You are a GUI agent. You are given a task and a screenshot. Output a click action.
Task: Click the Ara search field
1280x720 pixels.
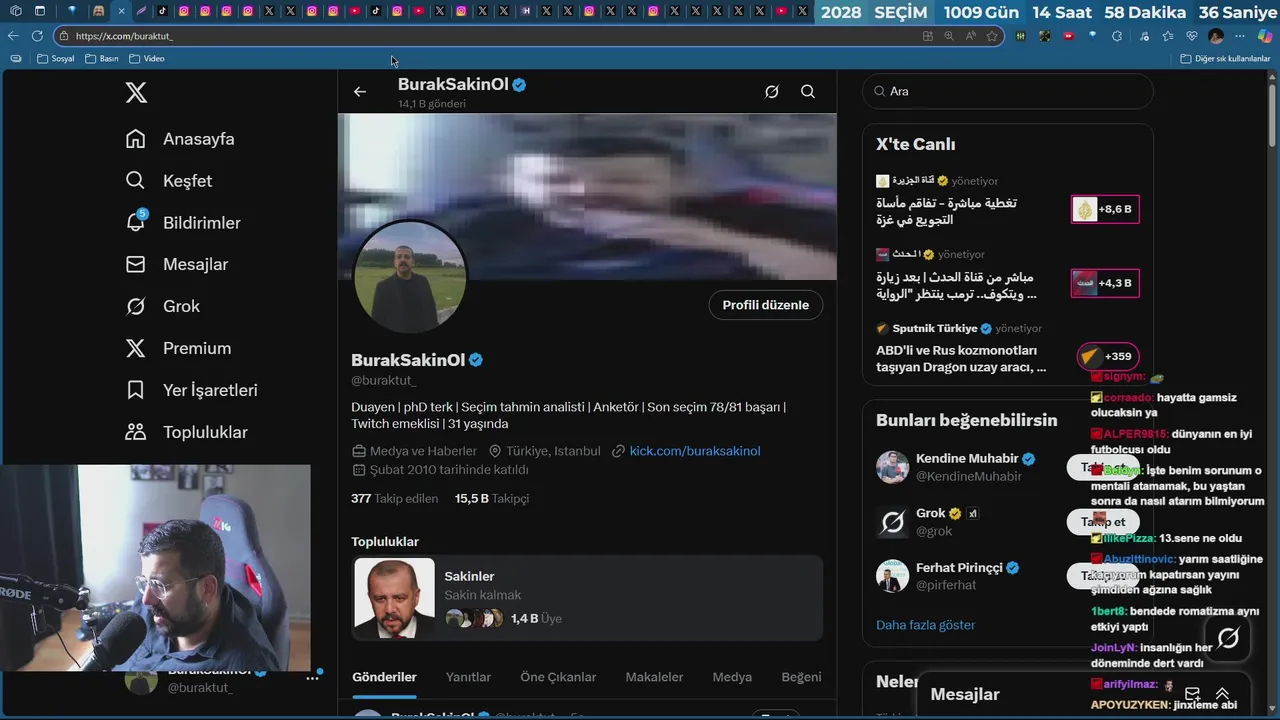tap(1008, 91)
